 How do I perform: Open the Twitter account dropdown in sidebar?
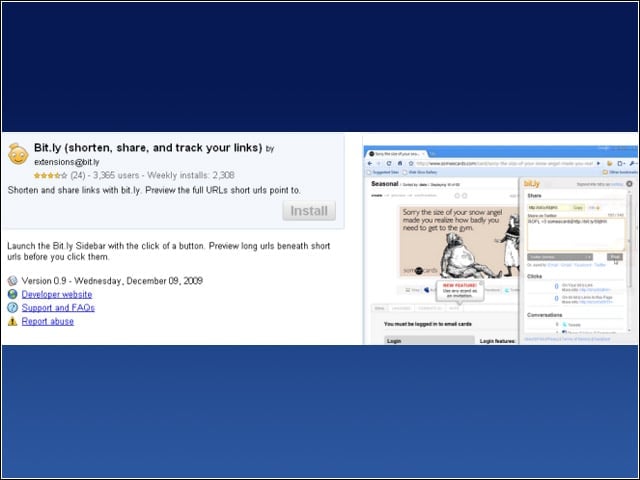(x=560, y=257)
